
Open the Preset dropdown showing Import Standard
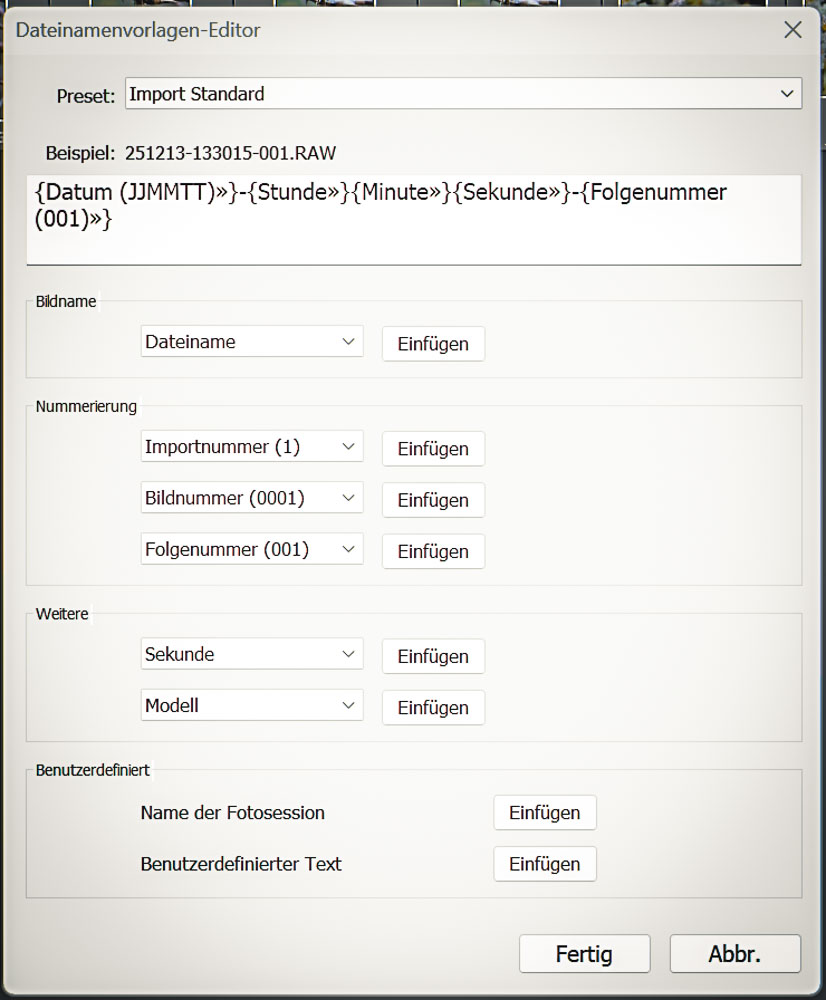coord(463,93)
